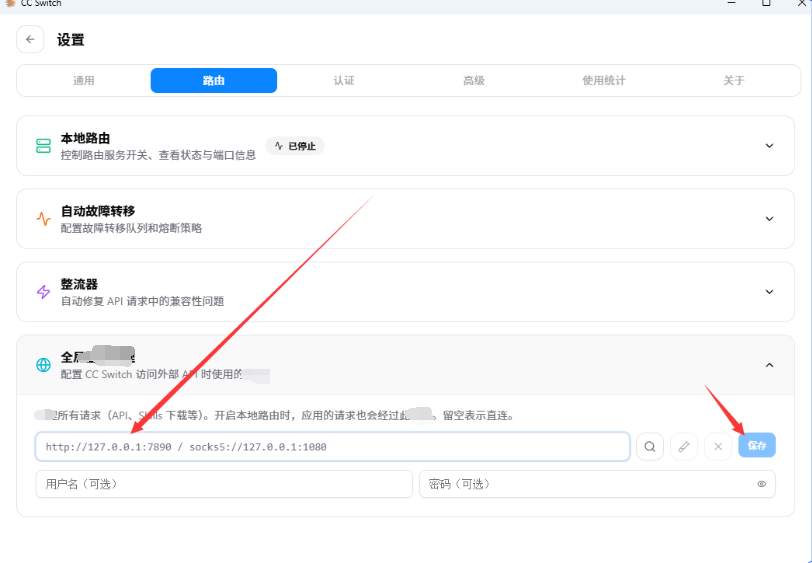Click the magnifier search icon beside the proxy address

(x=650, y=446)
